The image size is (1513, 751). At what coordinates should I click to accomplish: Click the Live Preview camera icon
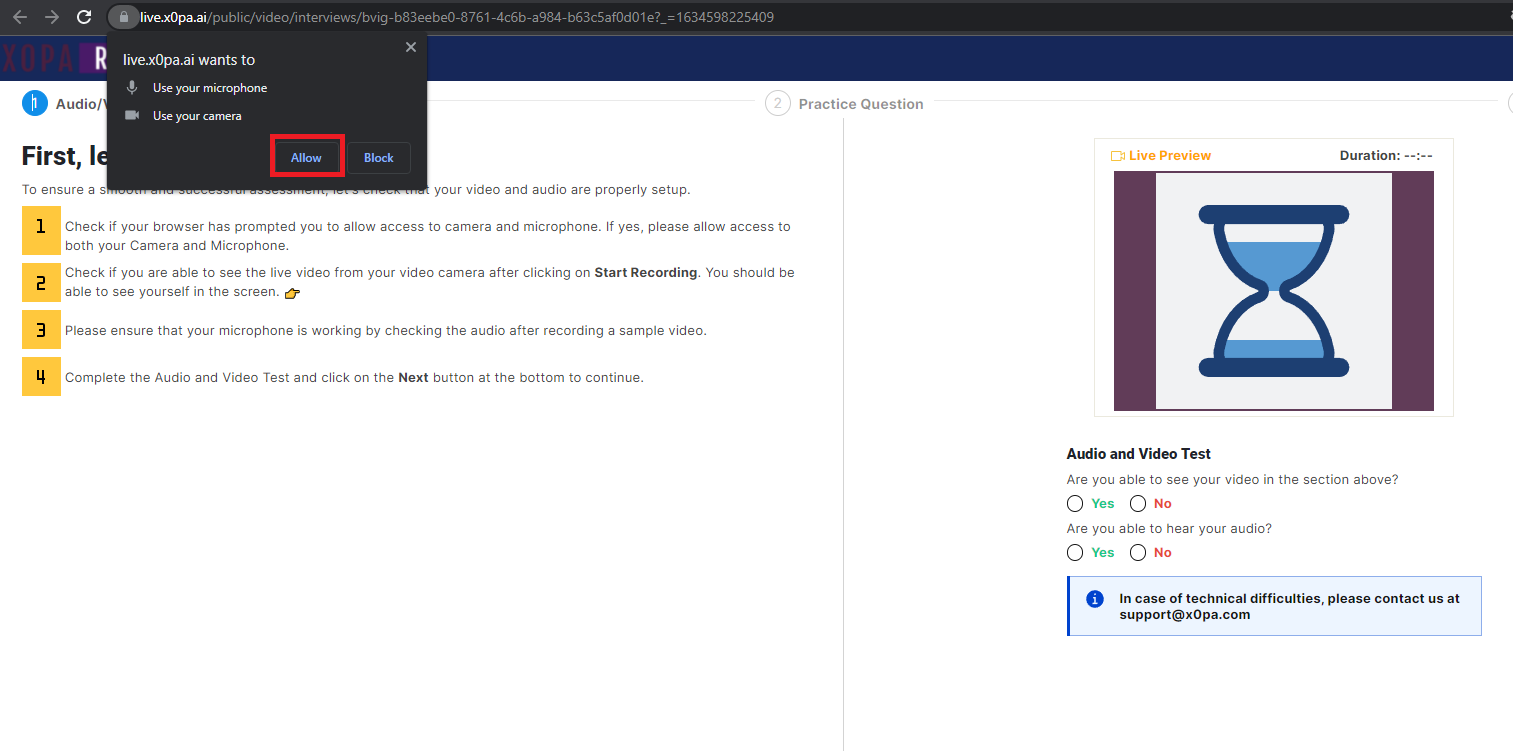click(x=1118, y=156)
